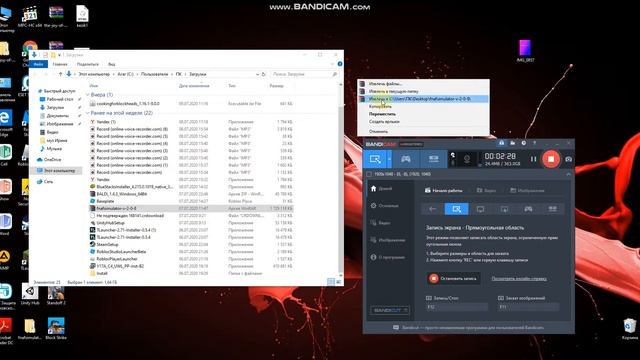The image size is (640, 360).
Task: Refresh the Explorer folder view
Action: pyautogui.click(x=264, y=74)
